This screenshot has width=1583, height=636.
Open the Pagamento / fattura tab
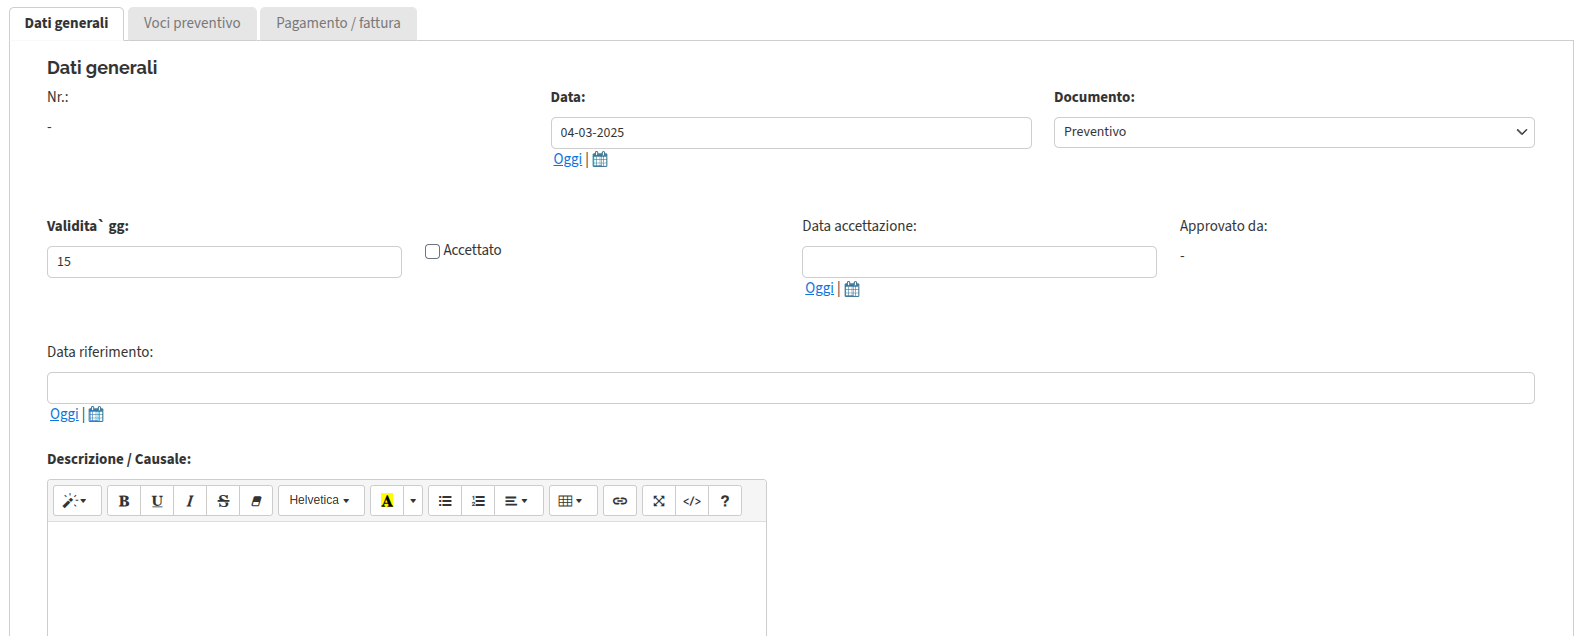point(338,23)
